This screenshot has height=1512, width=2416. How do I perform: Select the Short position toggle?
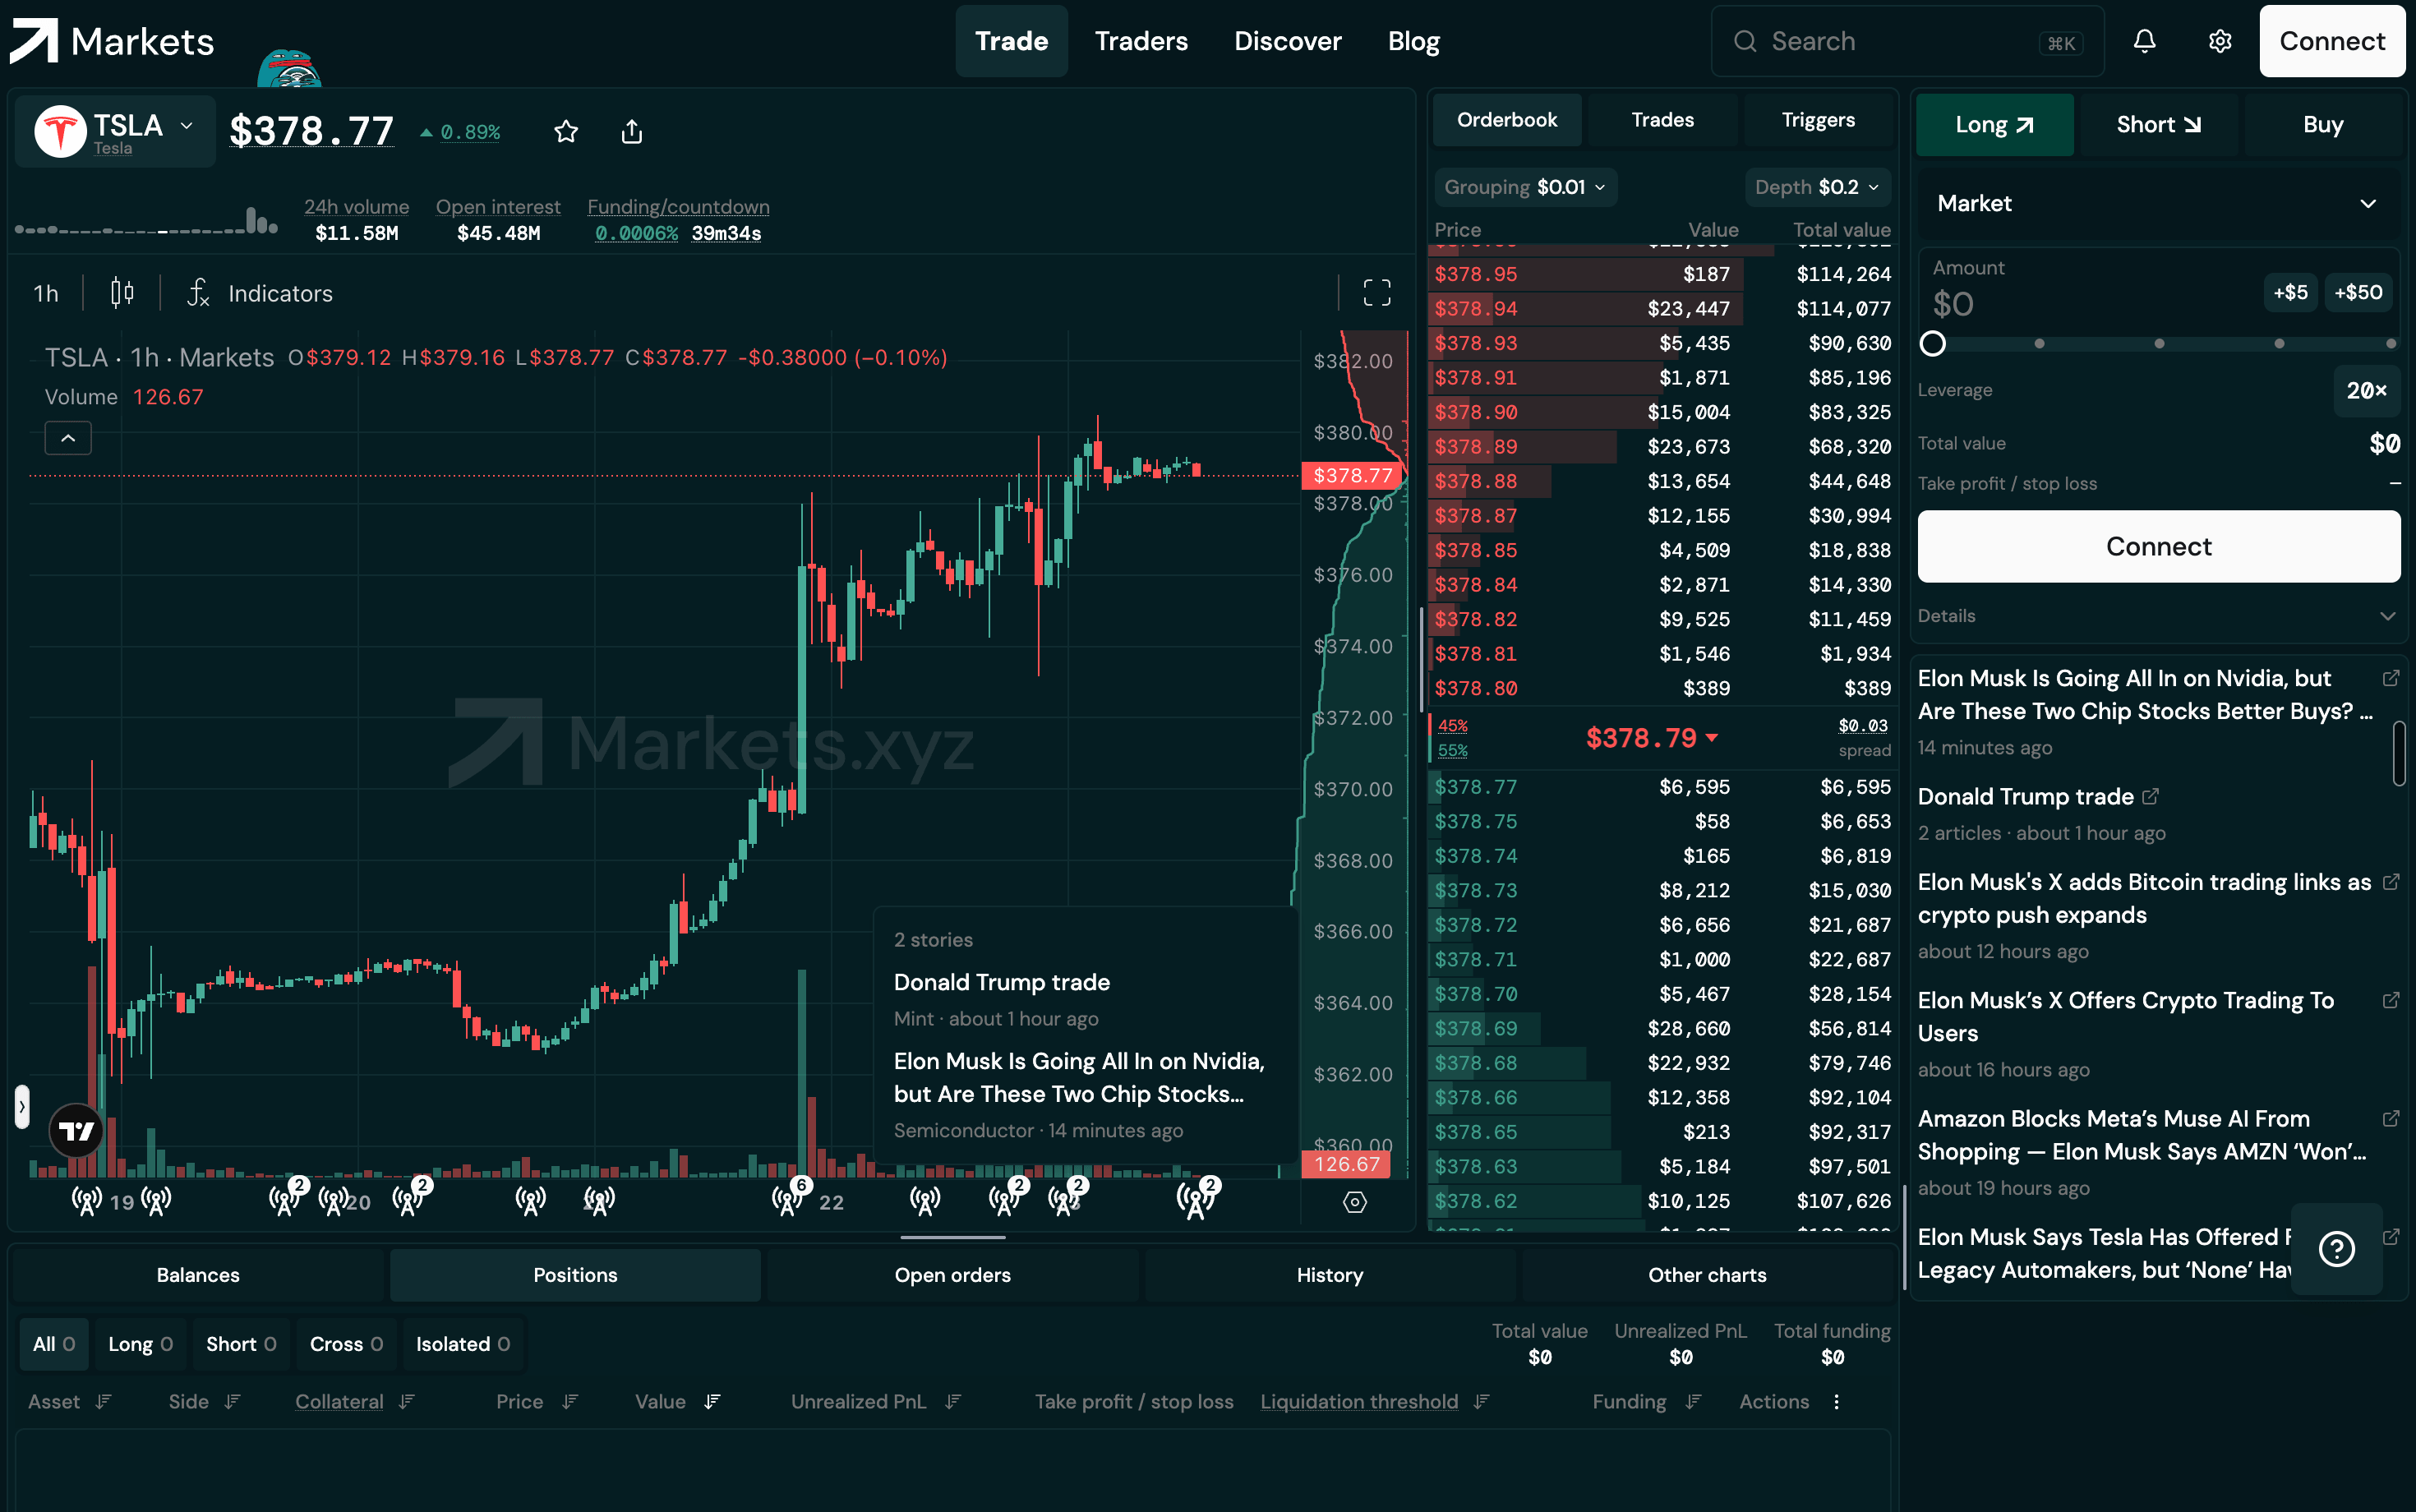tap(2158, 125)
